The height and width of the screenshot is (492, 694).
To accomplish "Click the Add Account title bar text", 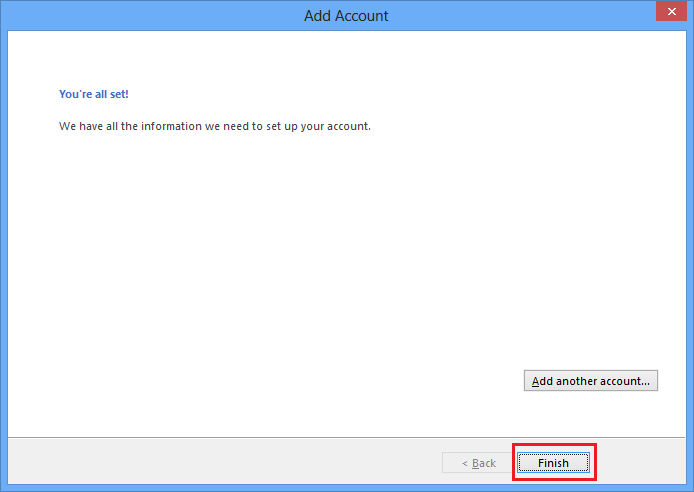I will [346, 16].
